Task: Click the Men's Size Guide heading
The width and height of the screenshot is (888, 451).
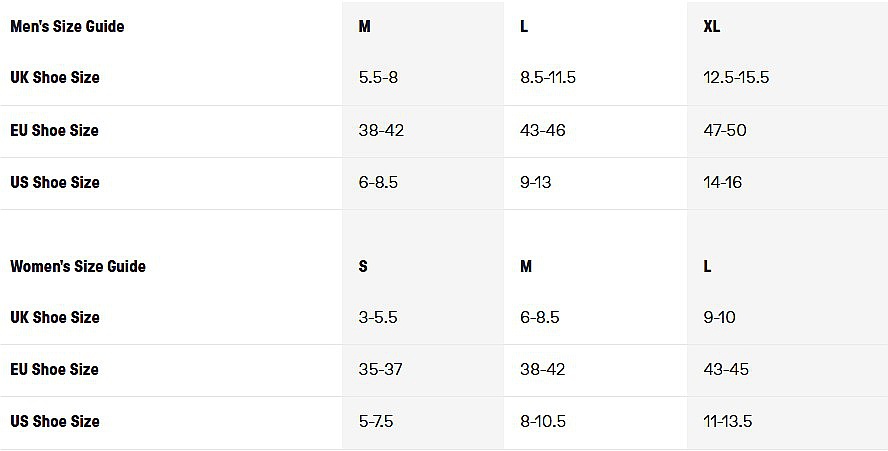Action: pos(67,27)
